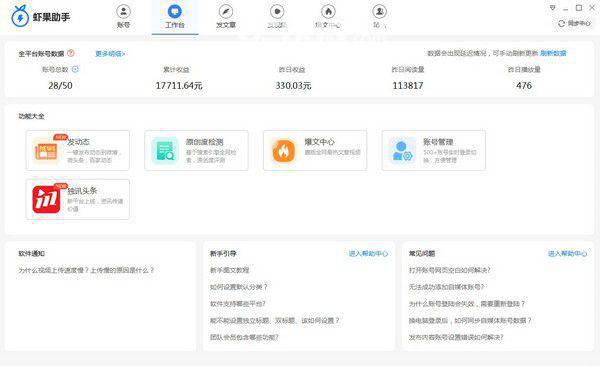Click the 全平台账号数据 heading
The image size is (600, 366).
[41, 54]
